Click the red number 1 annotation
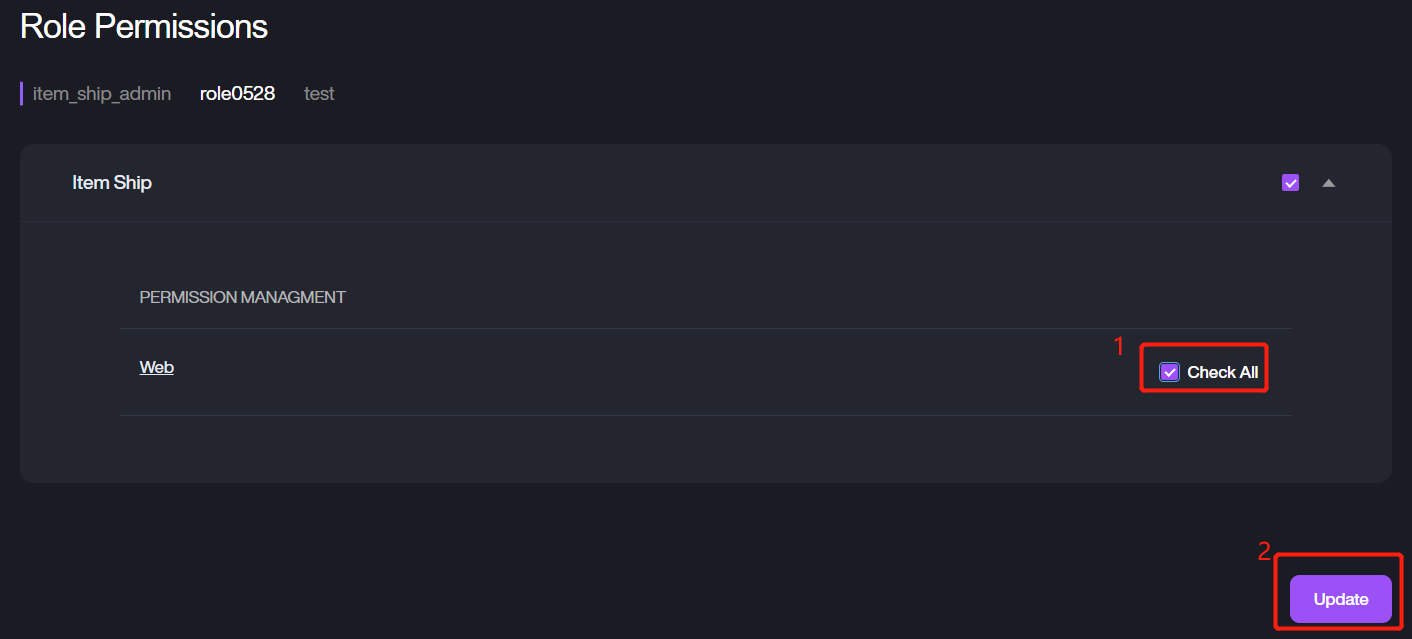Screen dimensions: 1412x639 (x=1119, y=346)
